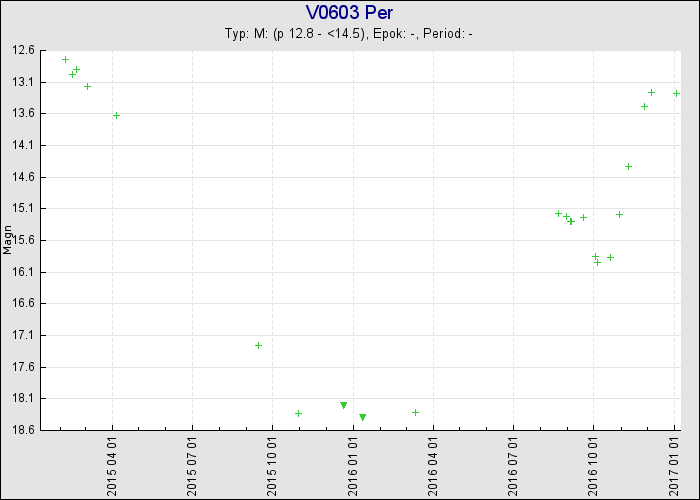Click the y-axis value 18.6
The image size is (700, 500).
[x=23, y=430]
